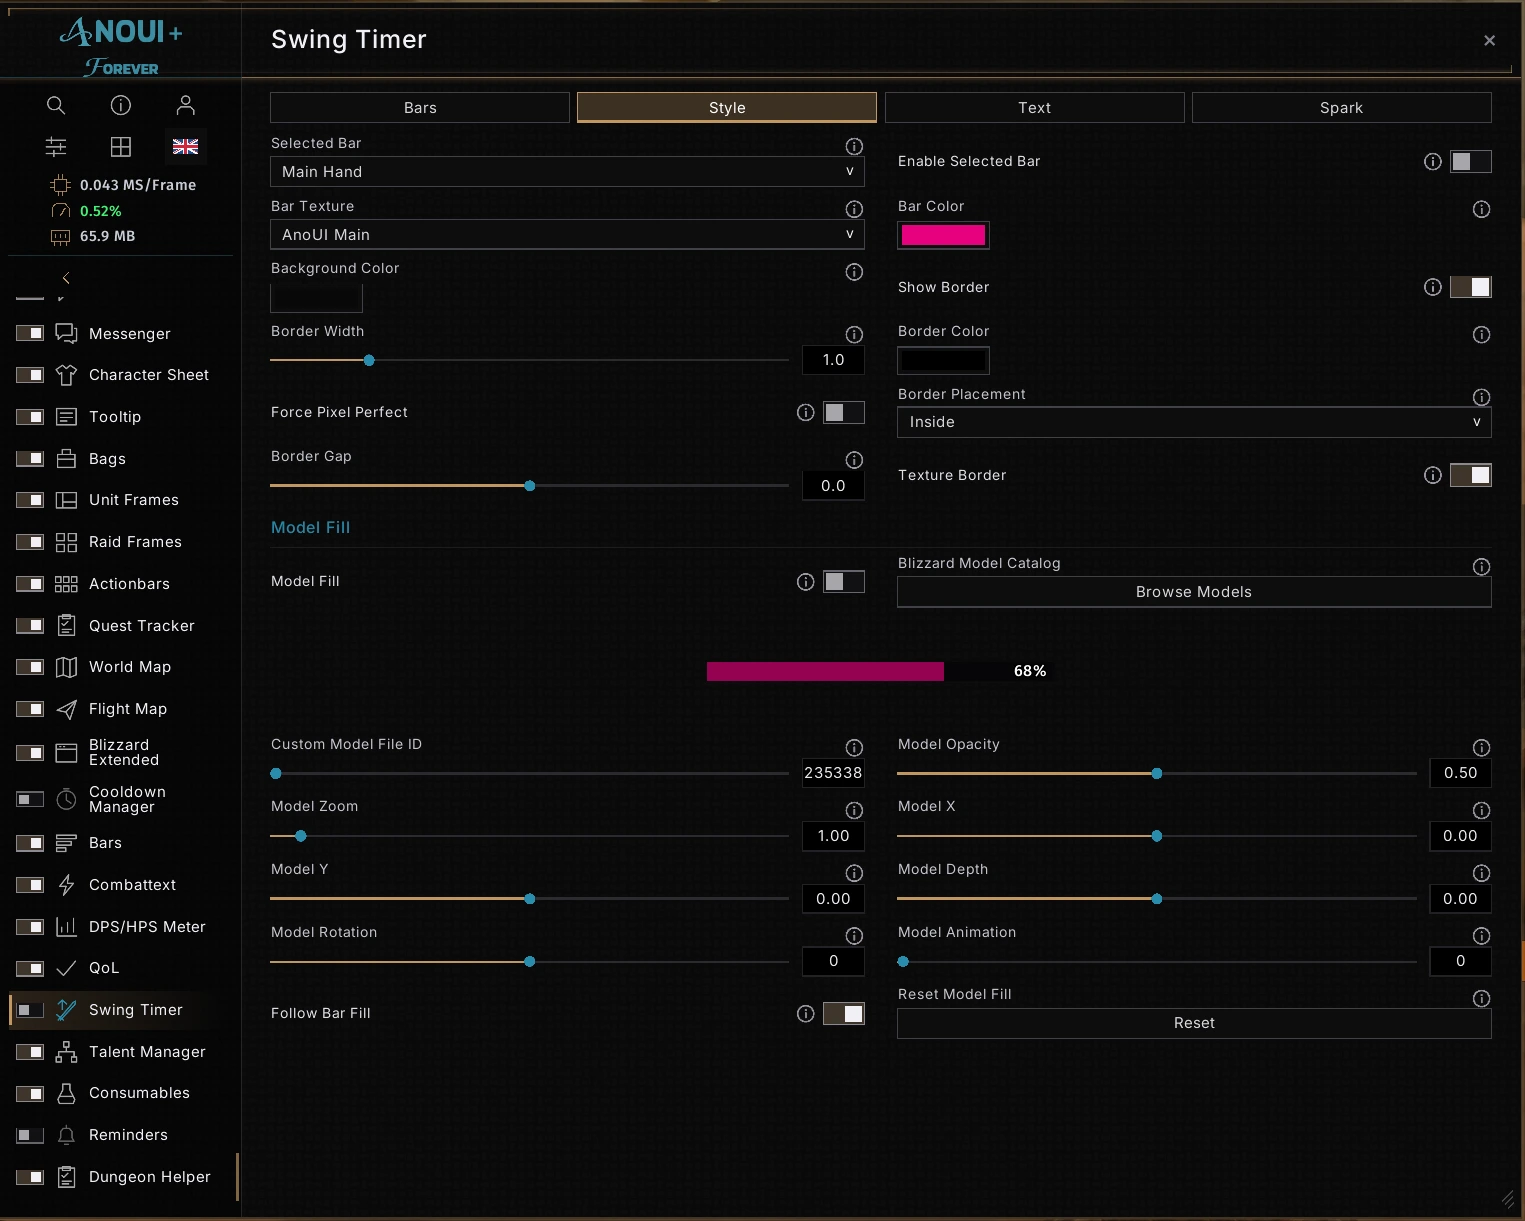This screenshot has height=1221, width=1525.
Task: Expand the AnoUI Main bar texture dropdown
Action: (567, 235)
